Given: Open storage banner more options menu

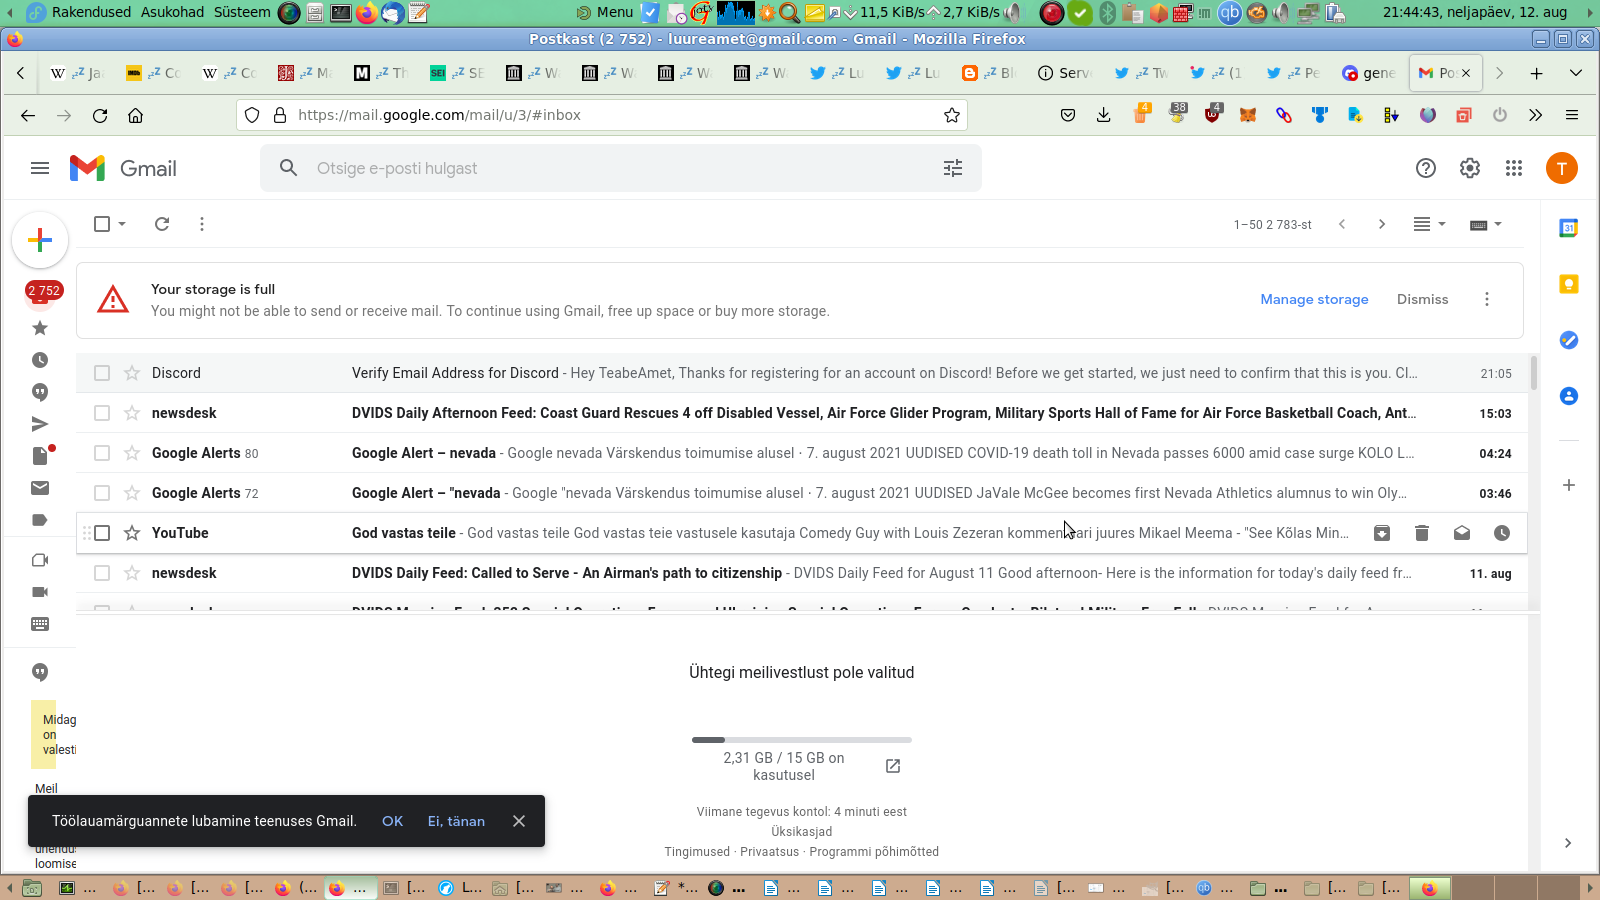Looking at the screenshot, I should tap(1487, 299).
